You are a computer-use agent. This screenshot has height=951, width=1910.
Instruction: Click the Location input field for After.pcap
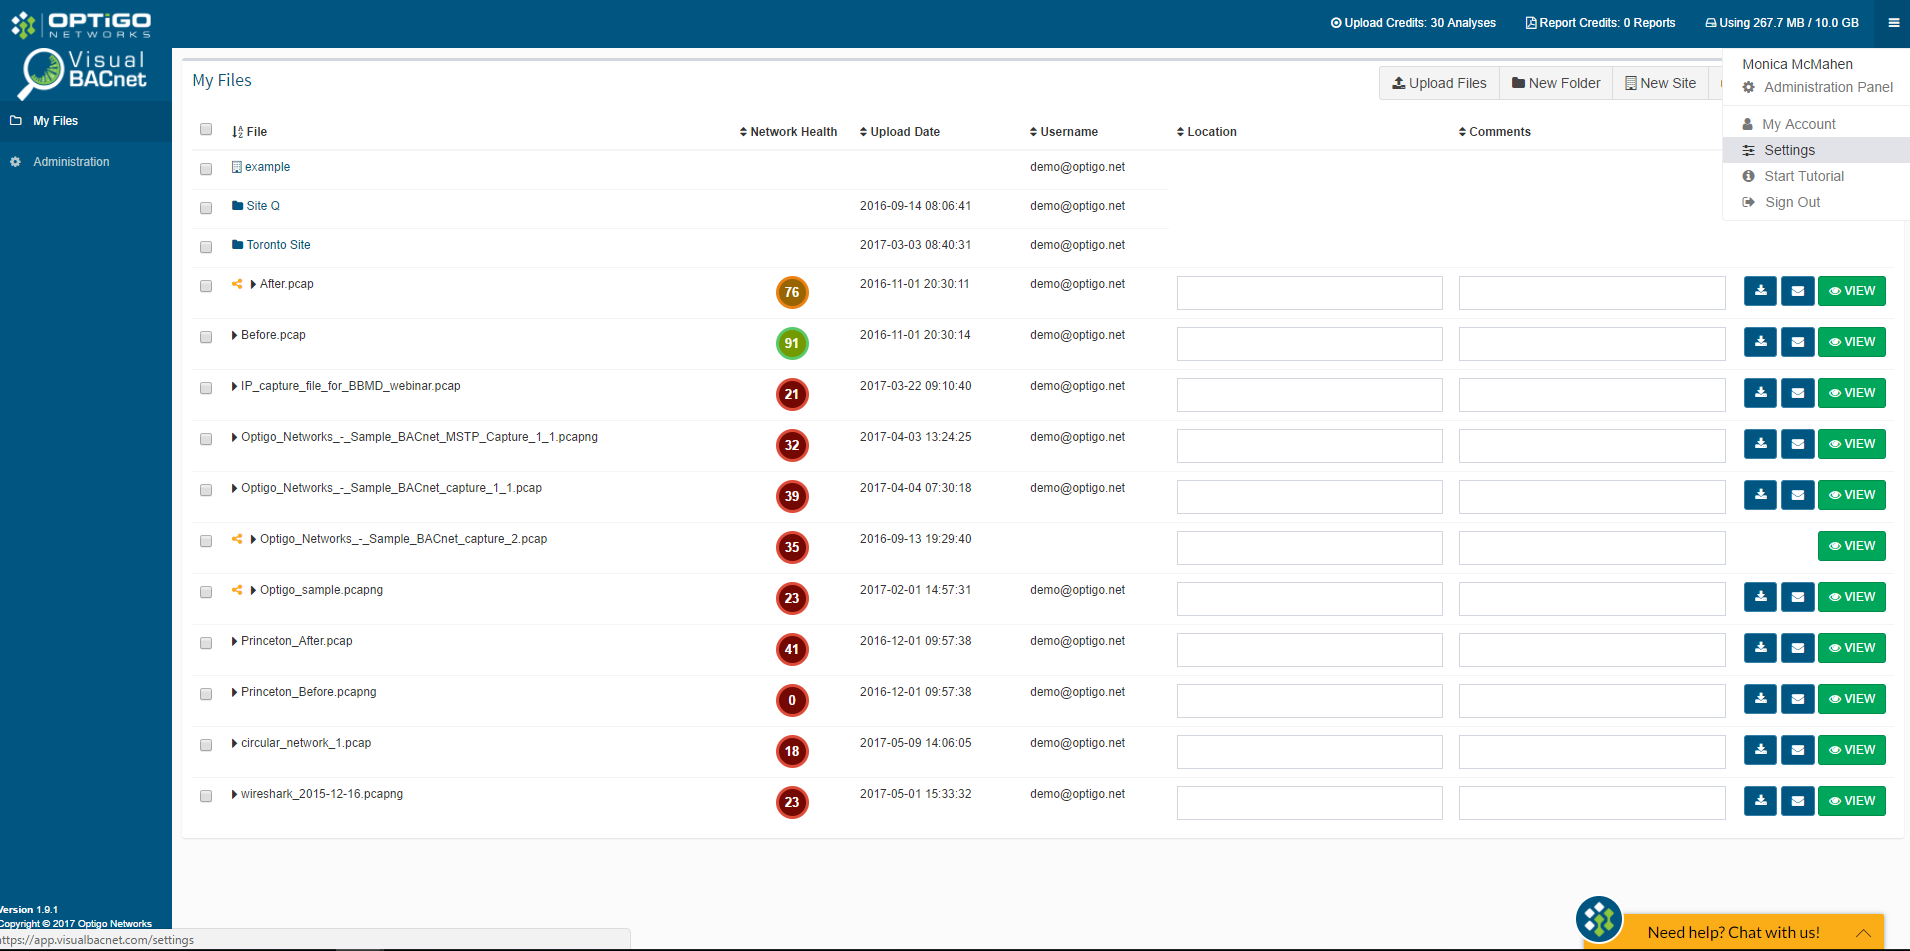tap(1309, 292)
